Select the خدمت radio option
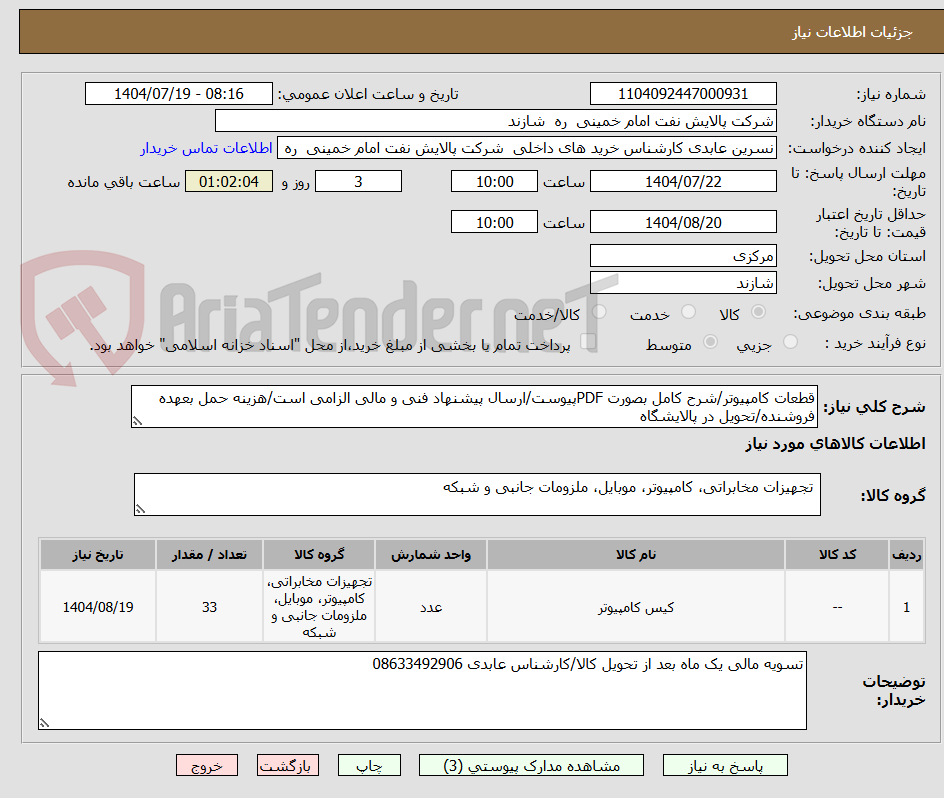Image resolution: width=944 pixels, height=798 pixels. tap(688, 312)
